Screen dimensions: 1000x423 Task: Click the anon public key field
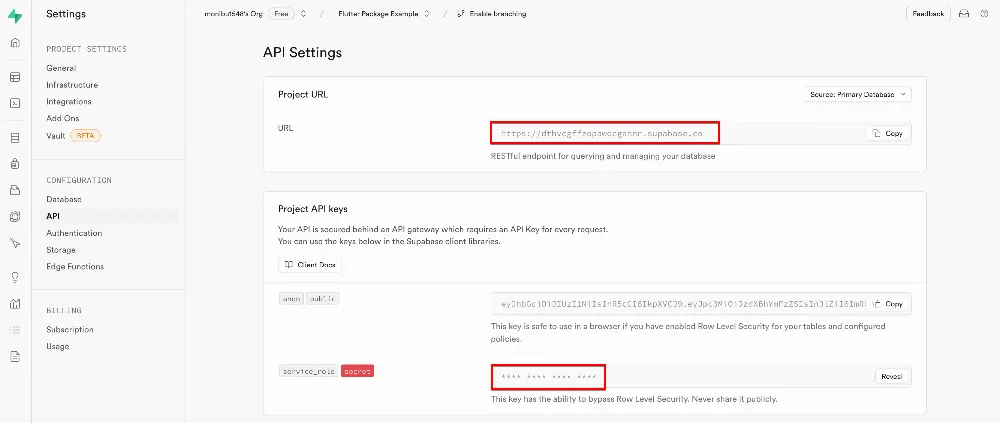(680, 304)
